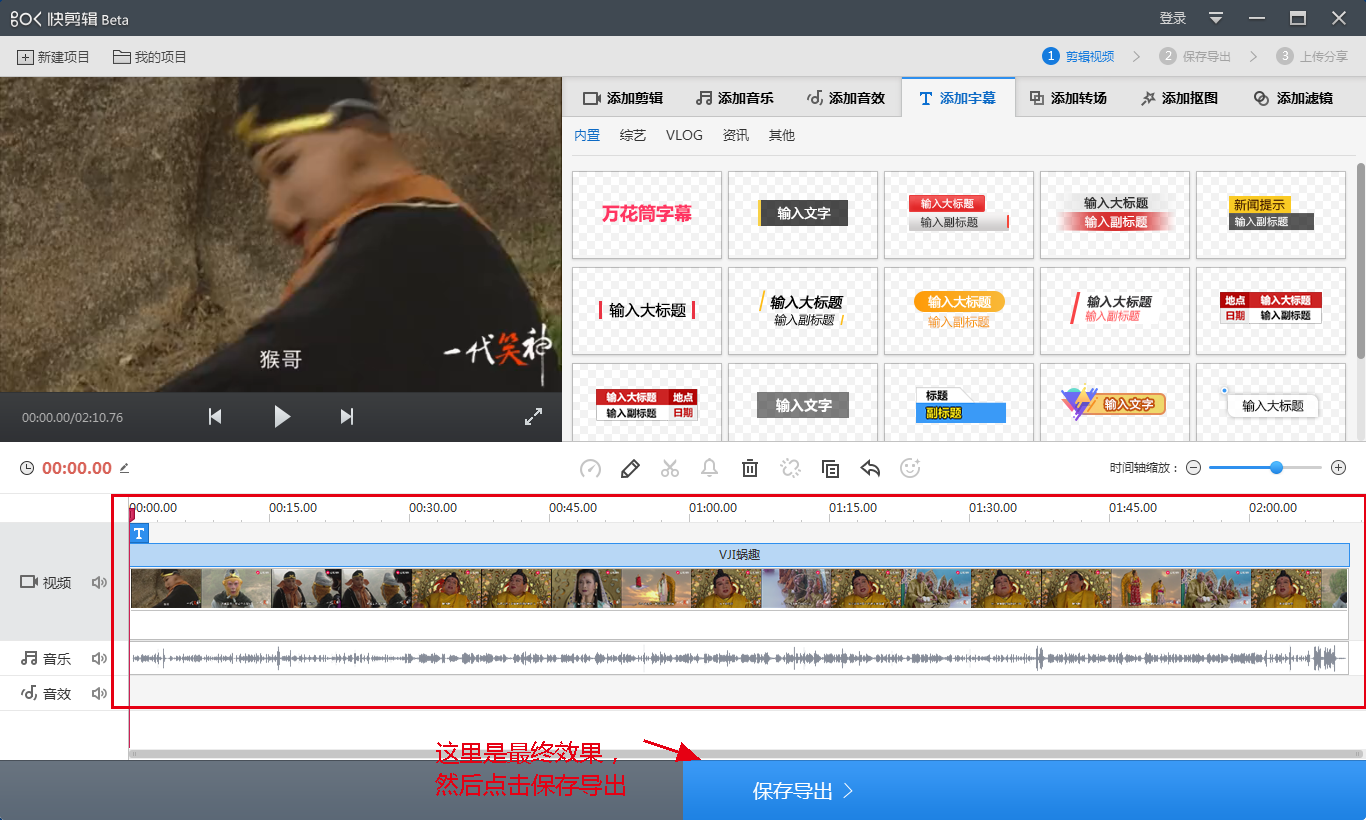Open the 综艺 subtitle category
Image resolution: width=1366 pixels, height=820 pixels.
pos(632,135)
